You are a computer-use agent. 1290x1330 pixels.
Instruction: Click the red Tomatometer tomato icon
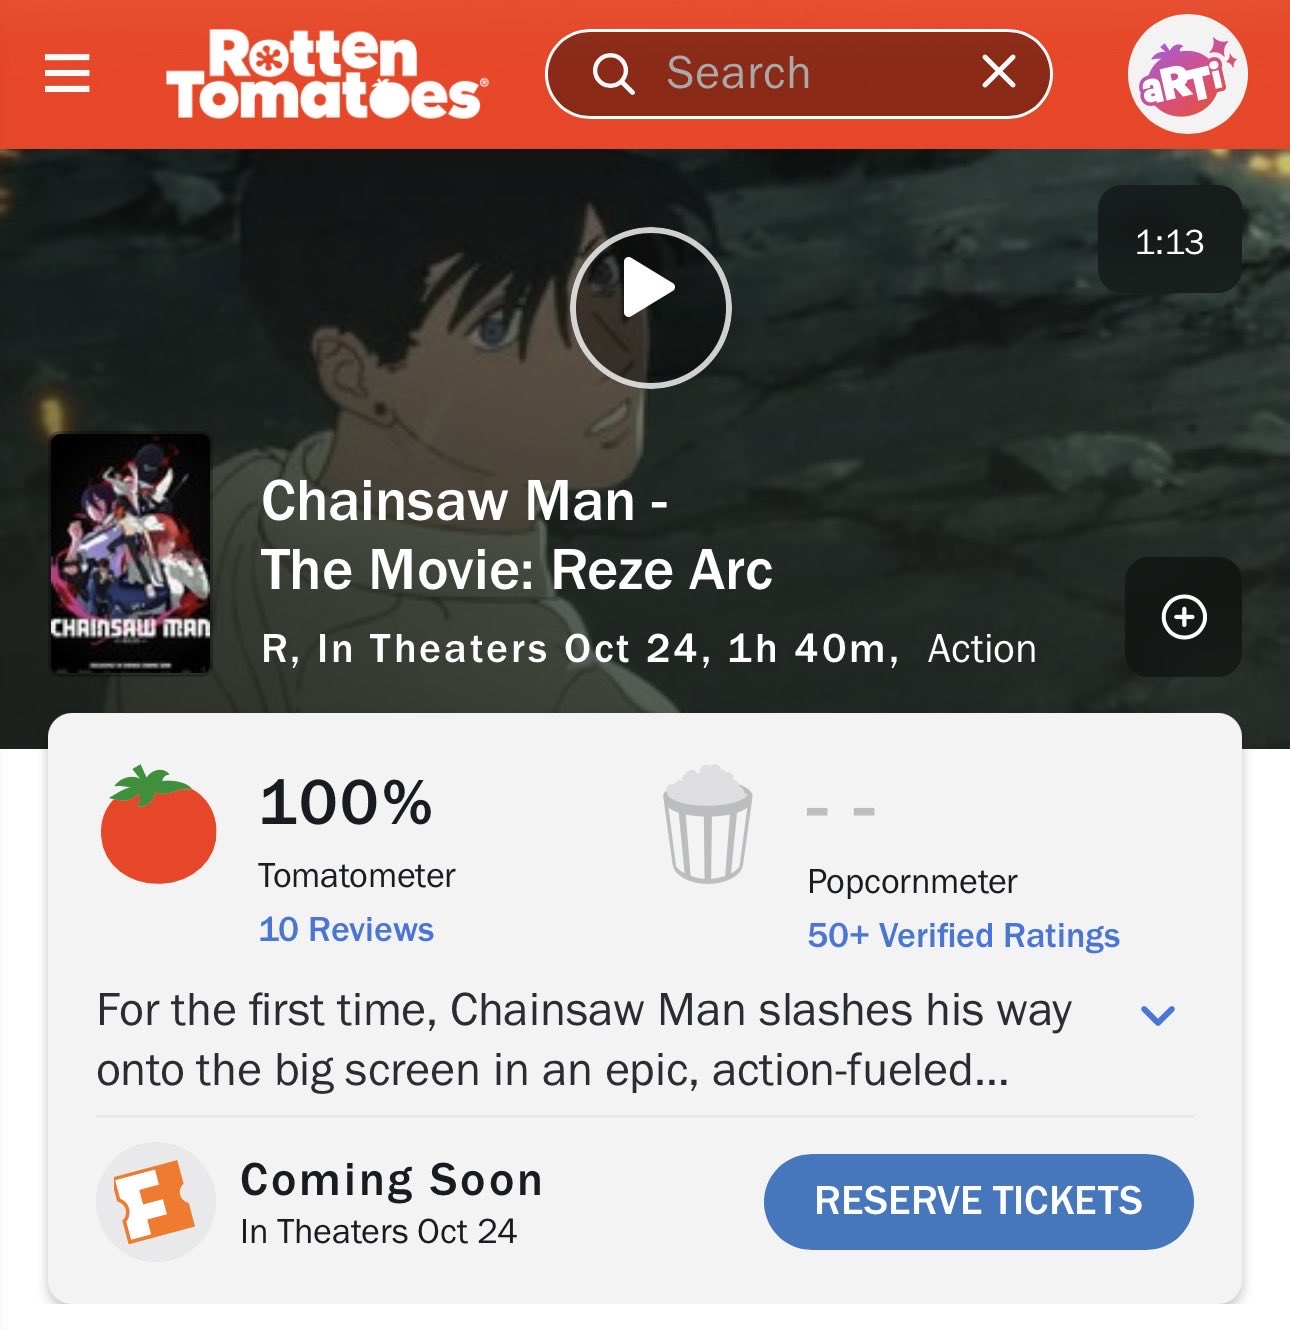158,825
